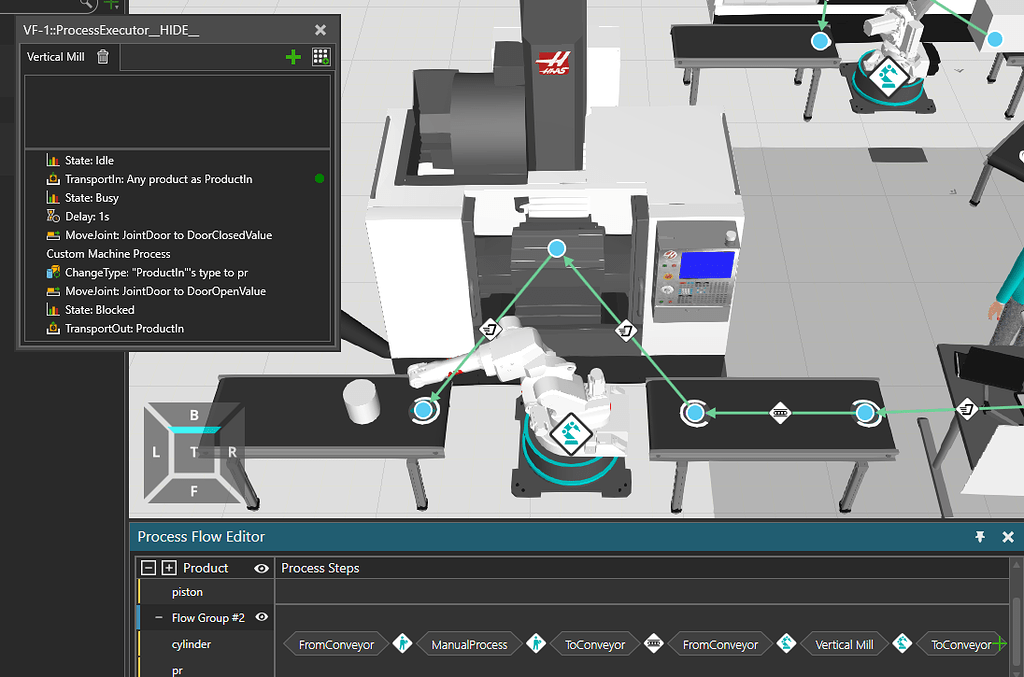Select the Vertical Mill process step
This screenshot has width=1024, height=677.
click(x=844, y=644)
